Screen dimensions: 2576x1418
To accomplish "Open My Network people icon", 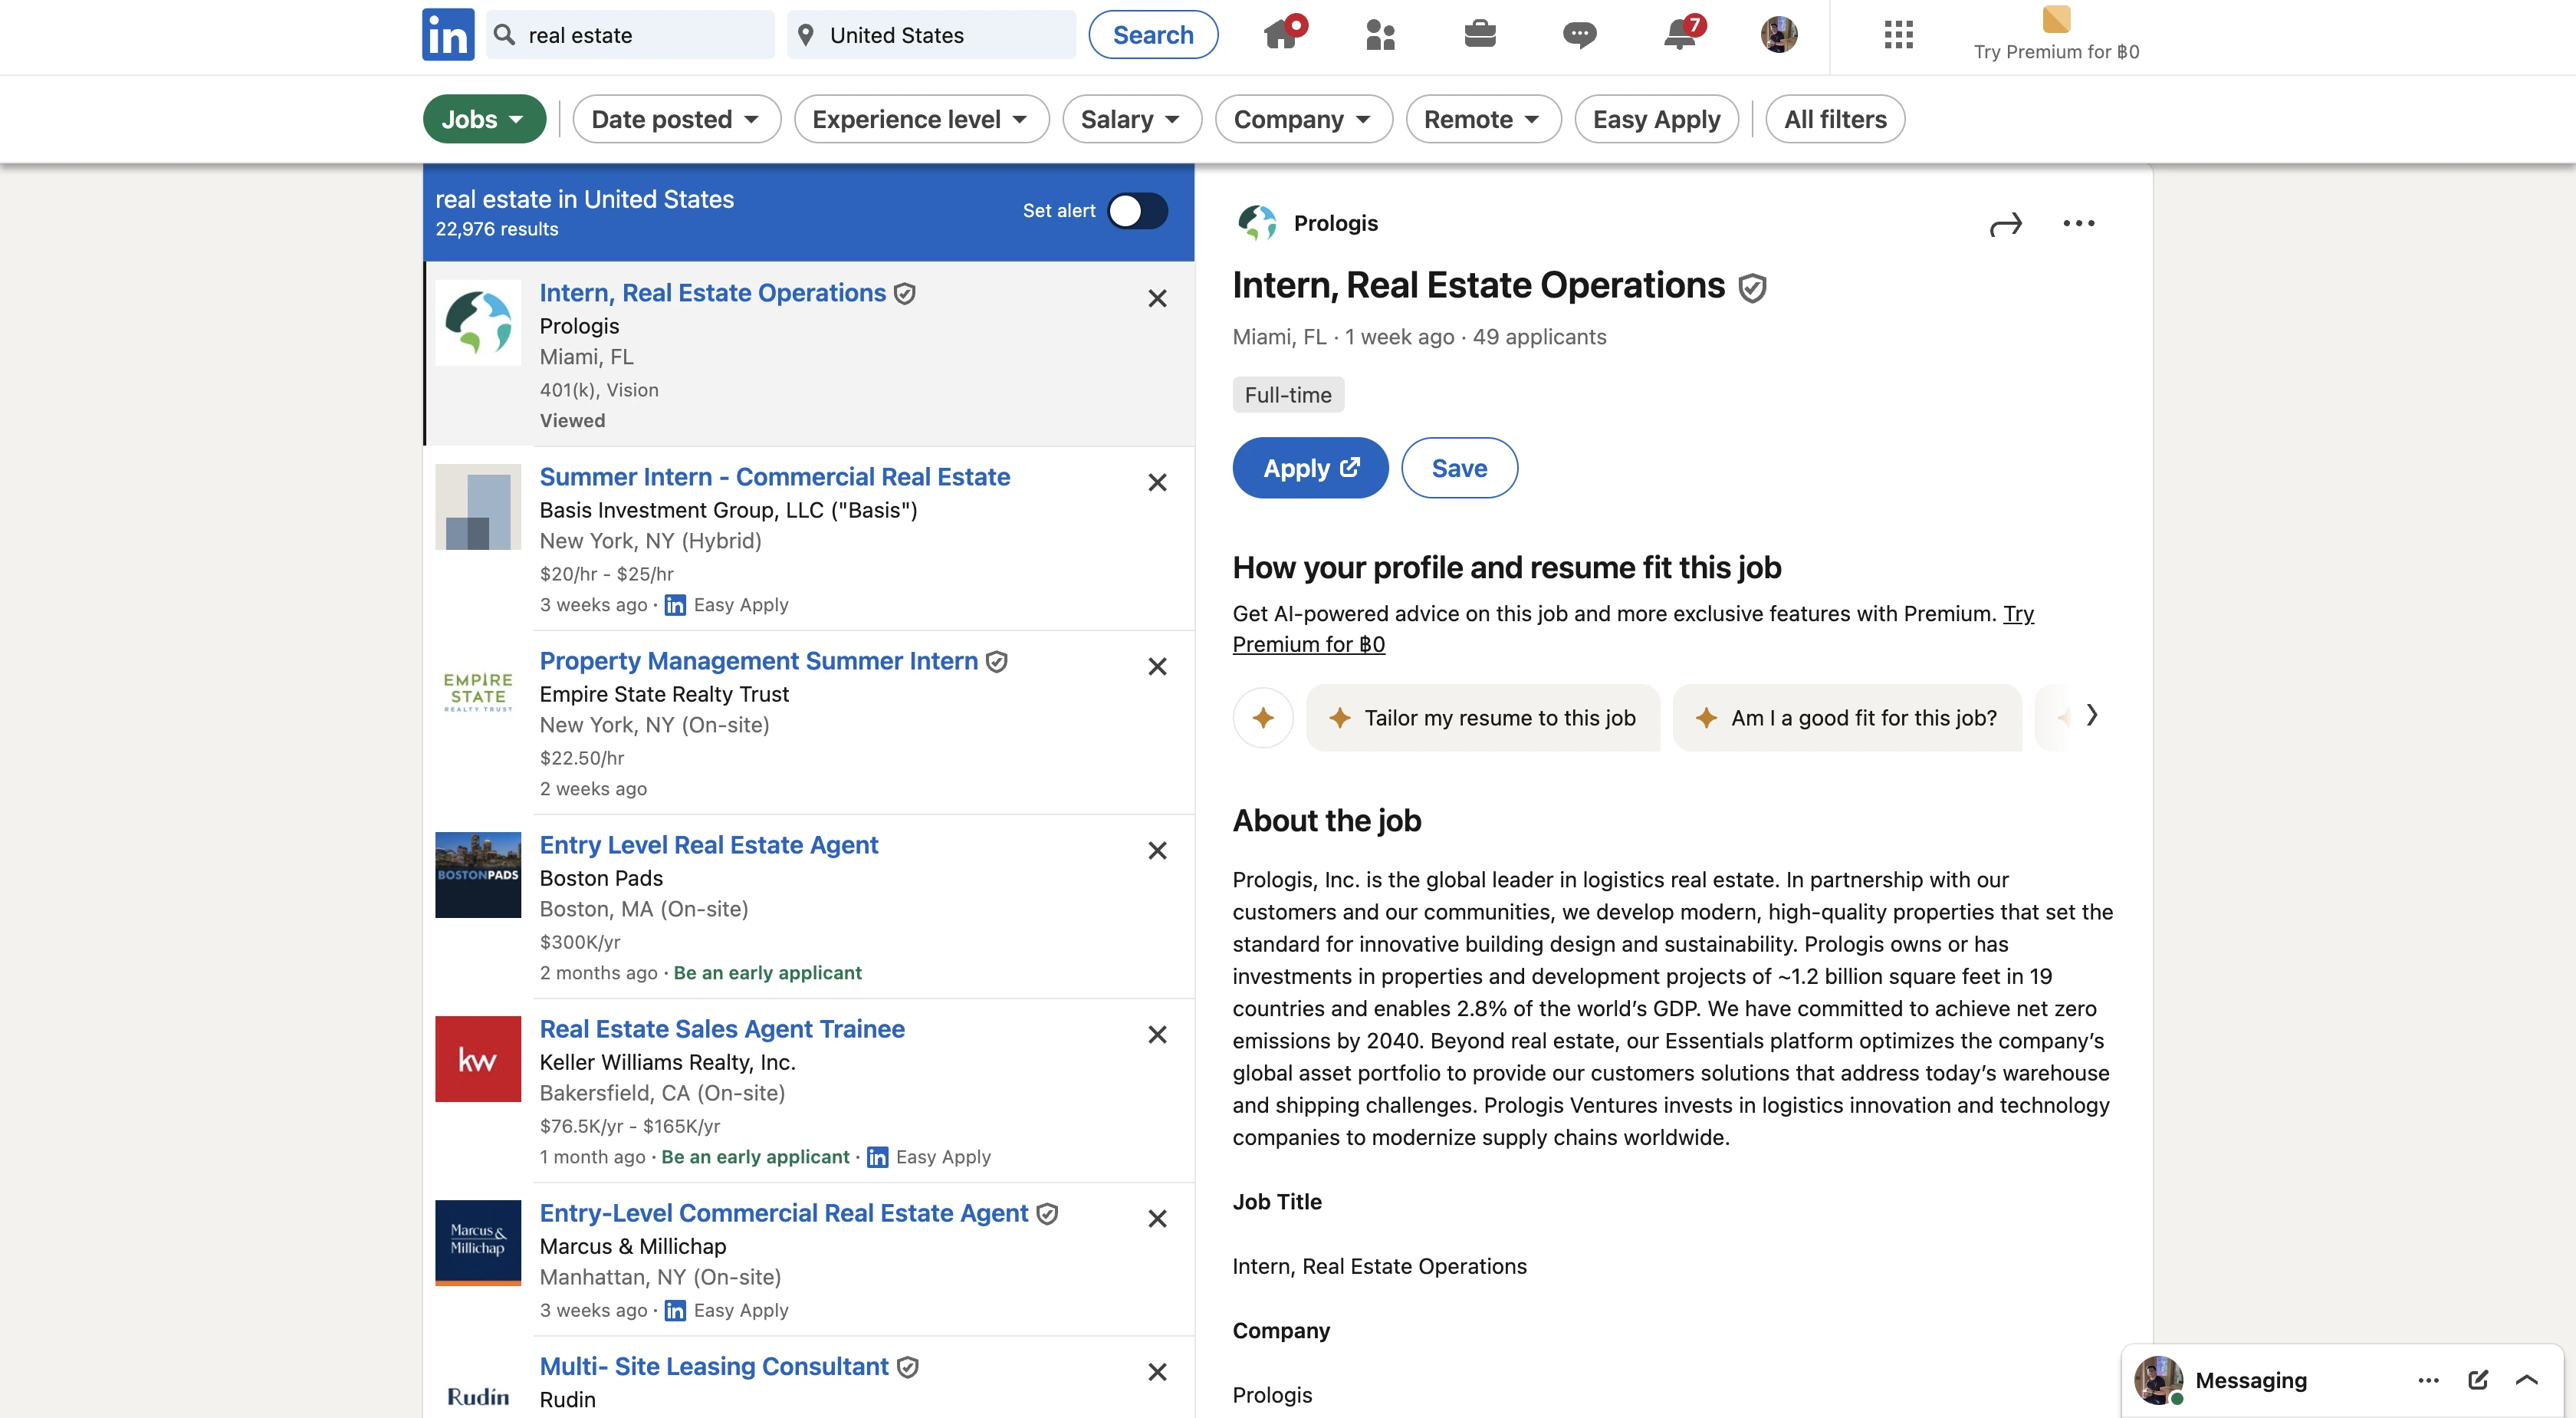I will point(1380,35).
